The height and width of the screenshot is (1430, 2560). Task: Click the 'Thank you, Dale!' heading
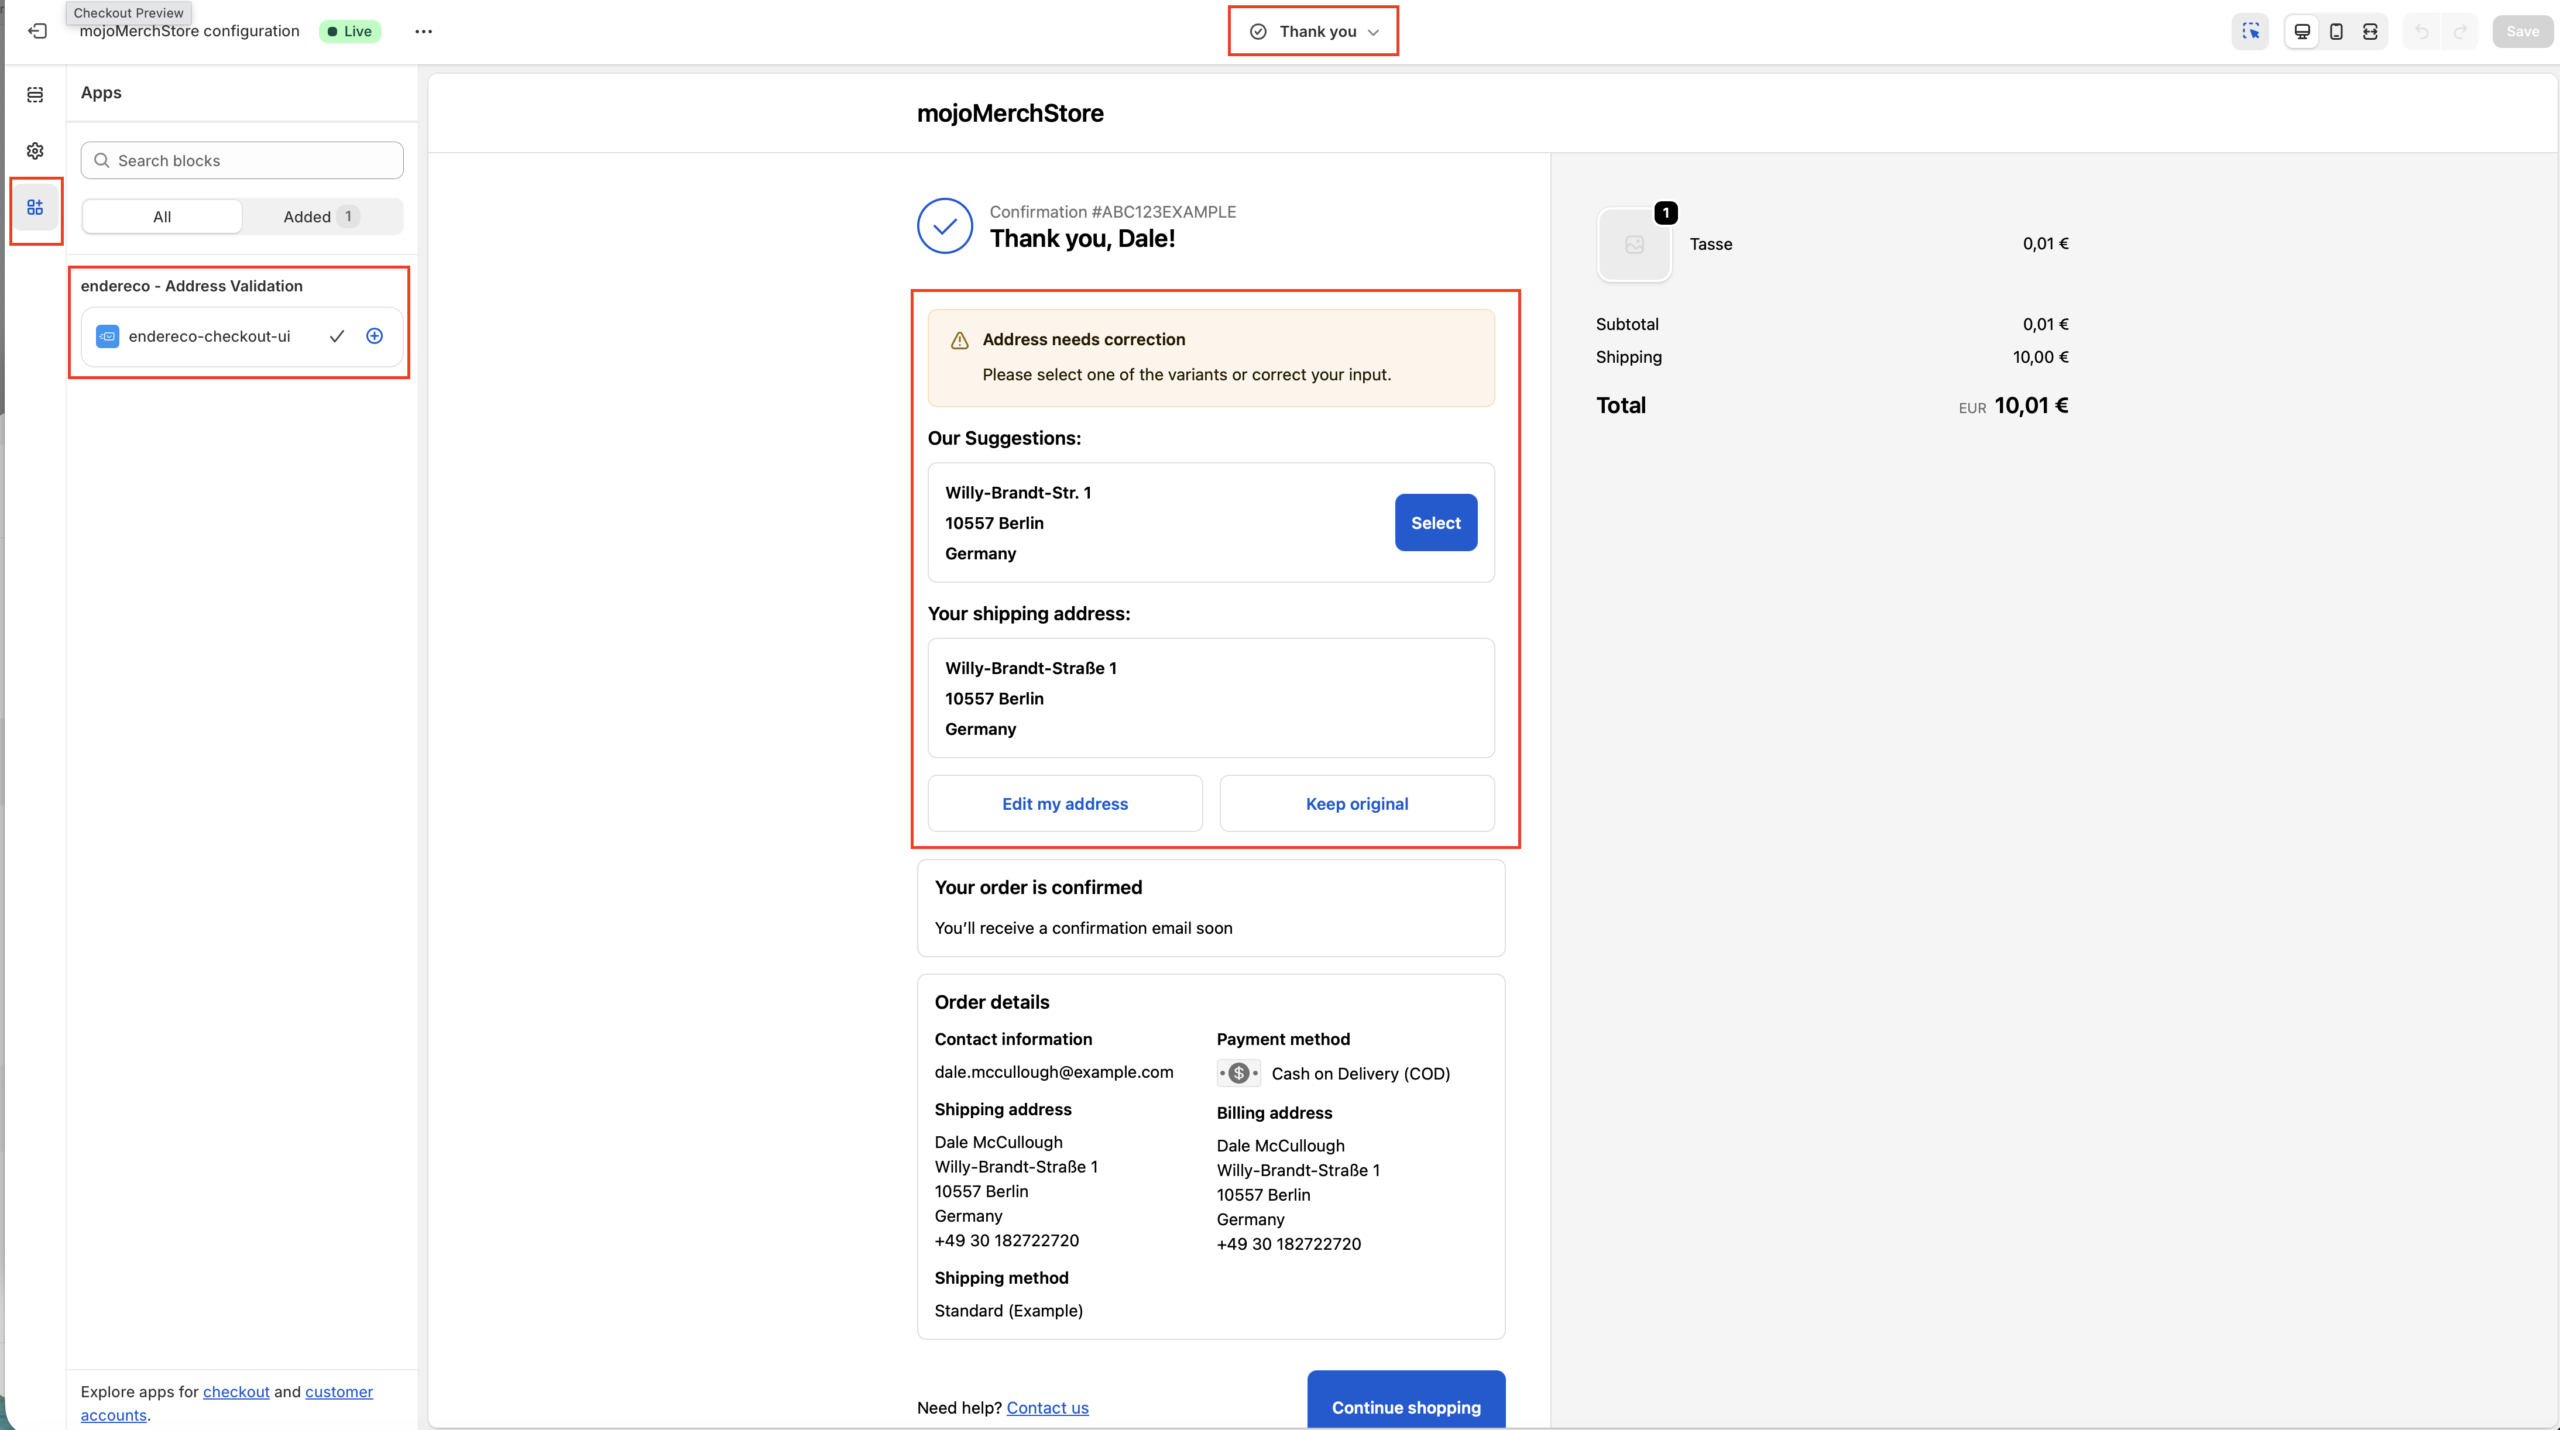click(1082, 239)
